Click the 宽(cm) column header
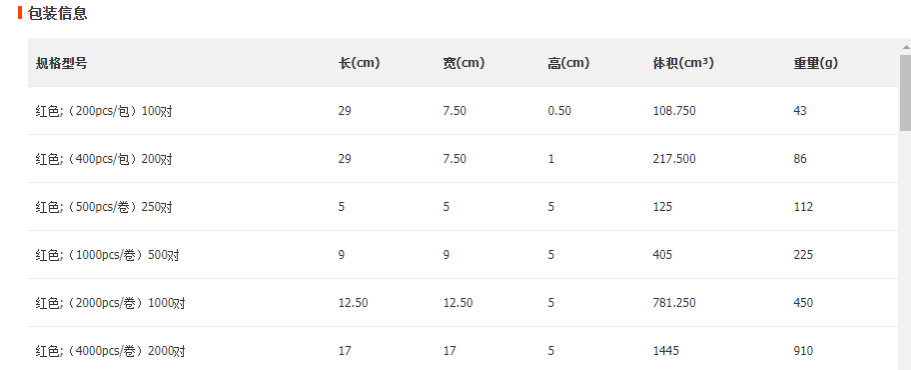 point(464,63)
